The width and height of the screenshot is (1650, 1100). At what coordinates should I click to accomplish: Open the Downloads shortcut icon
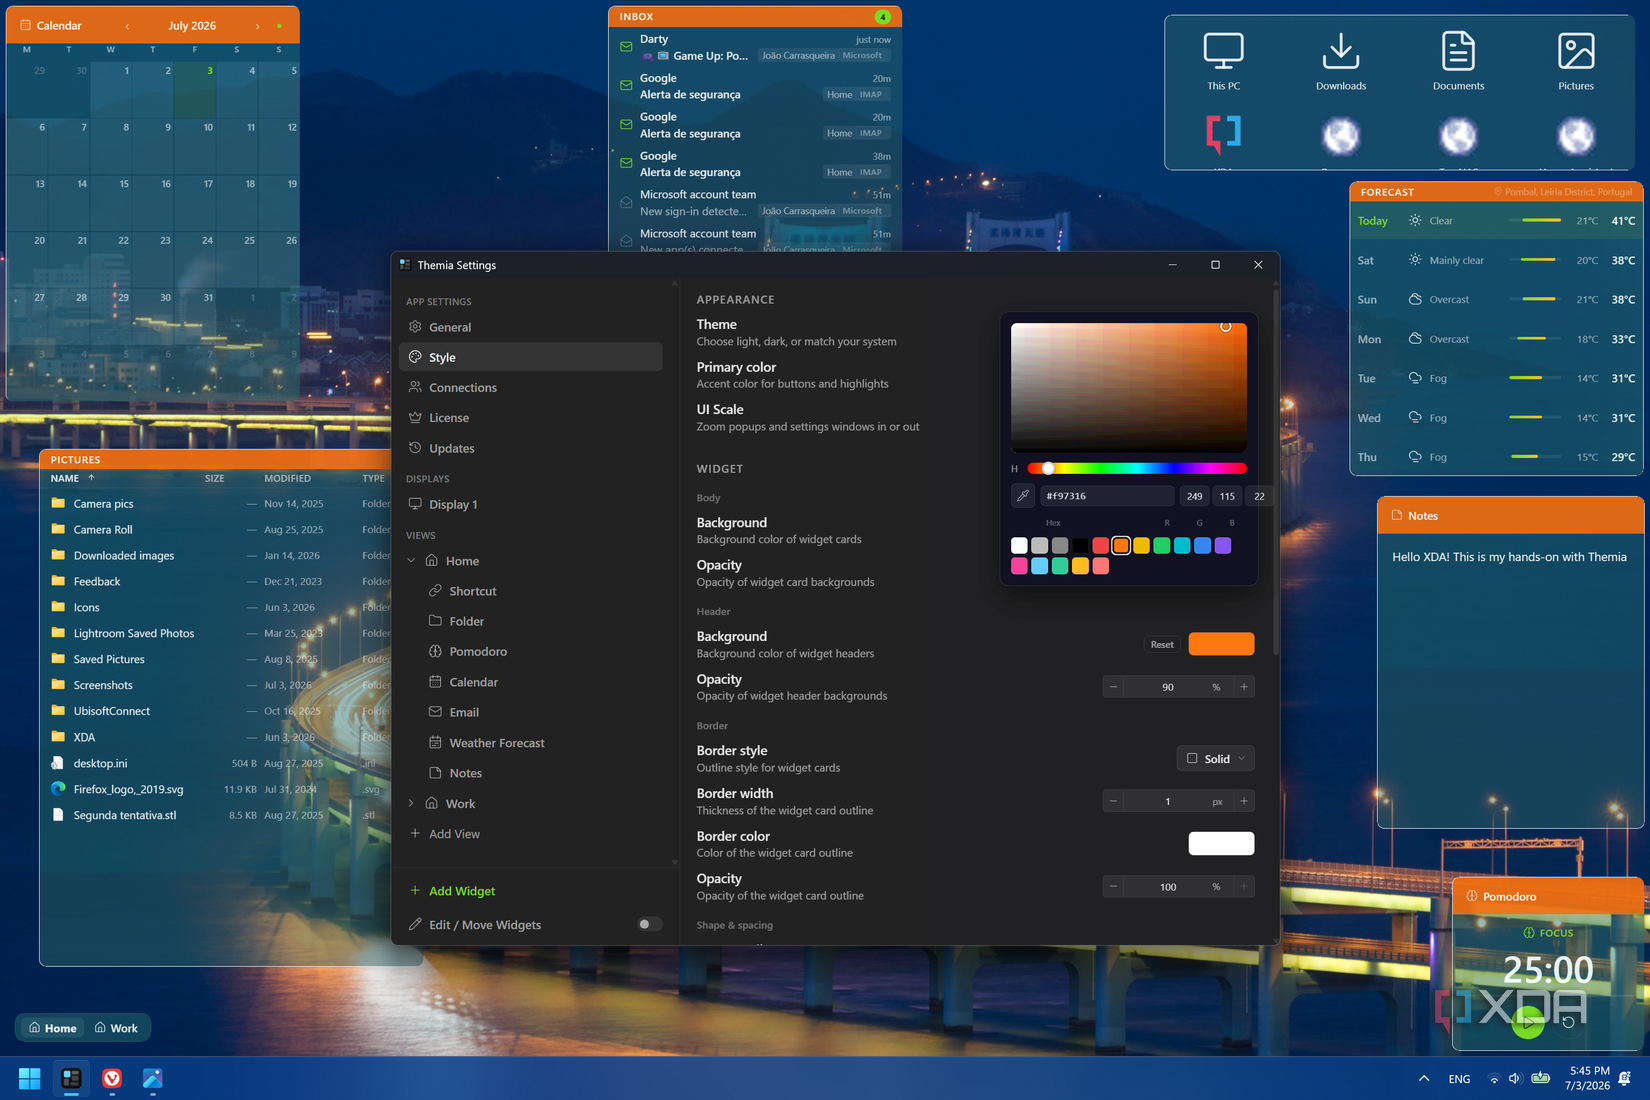click(x=1341, y=62)
